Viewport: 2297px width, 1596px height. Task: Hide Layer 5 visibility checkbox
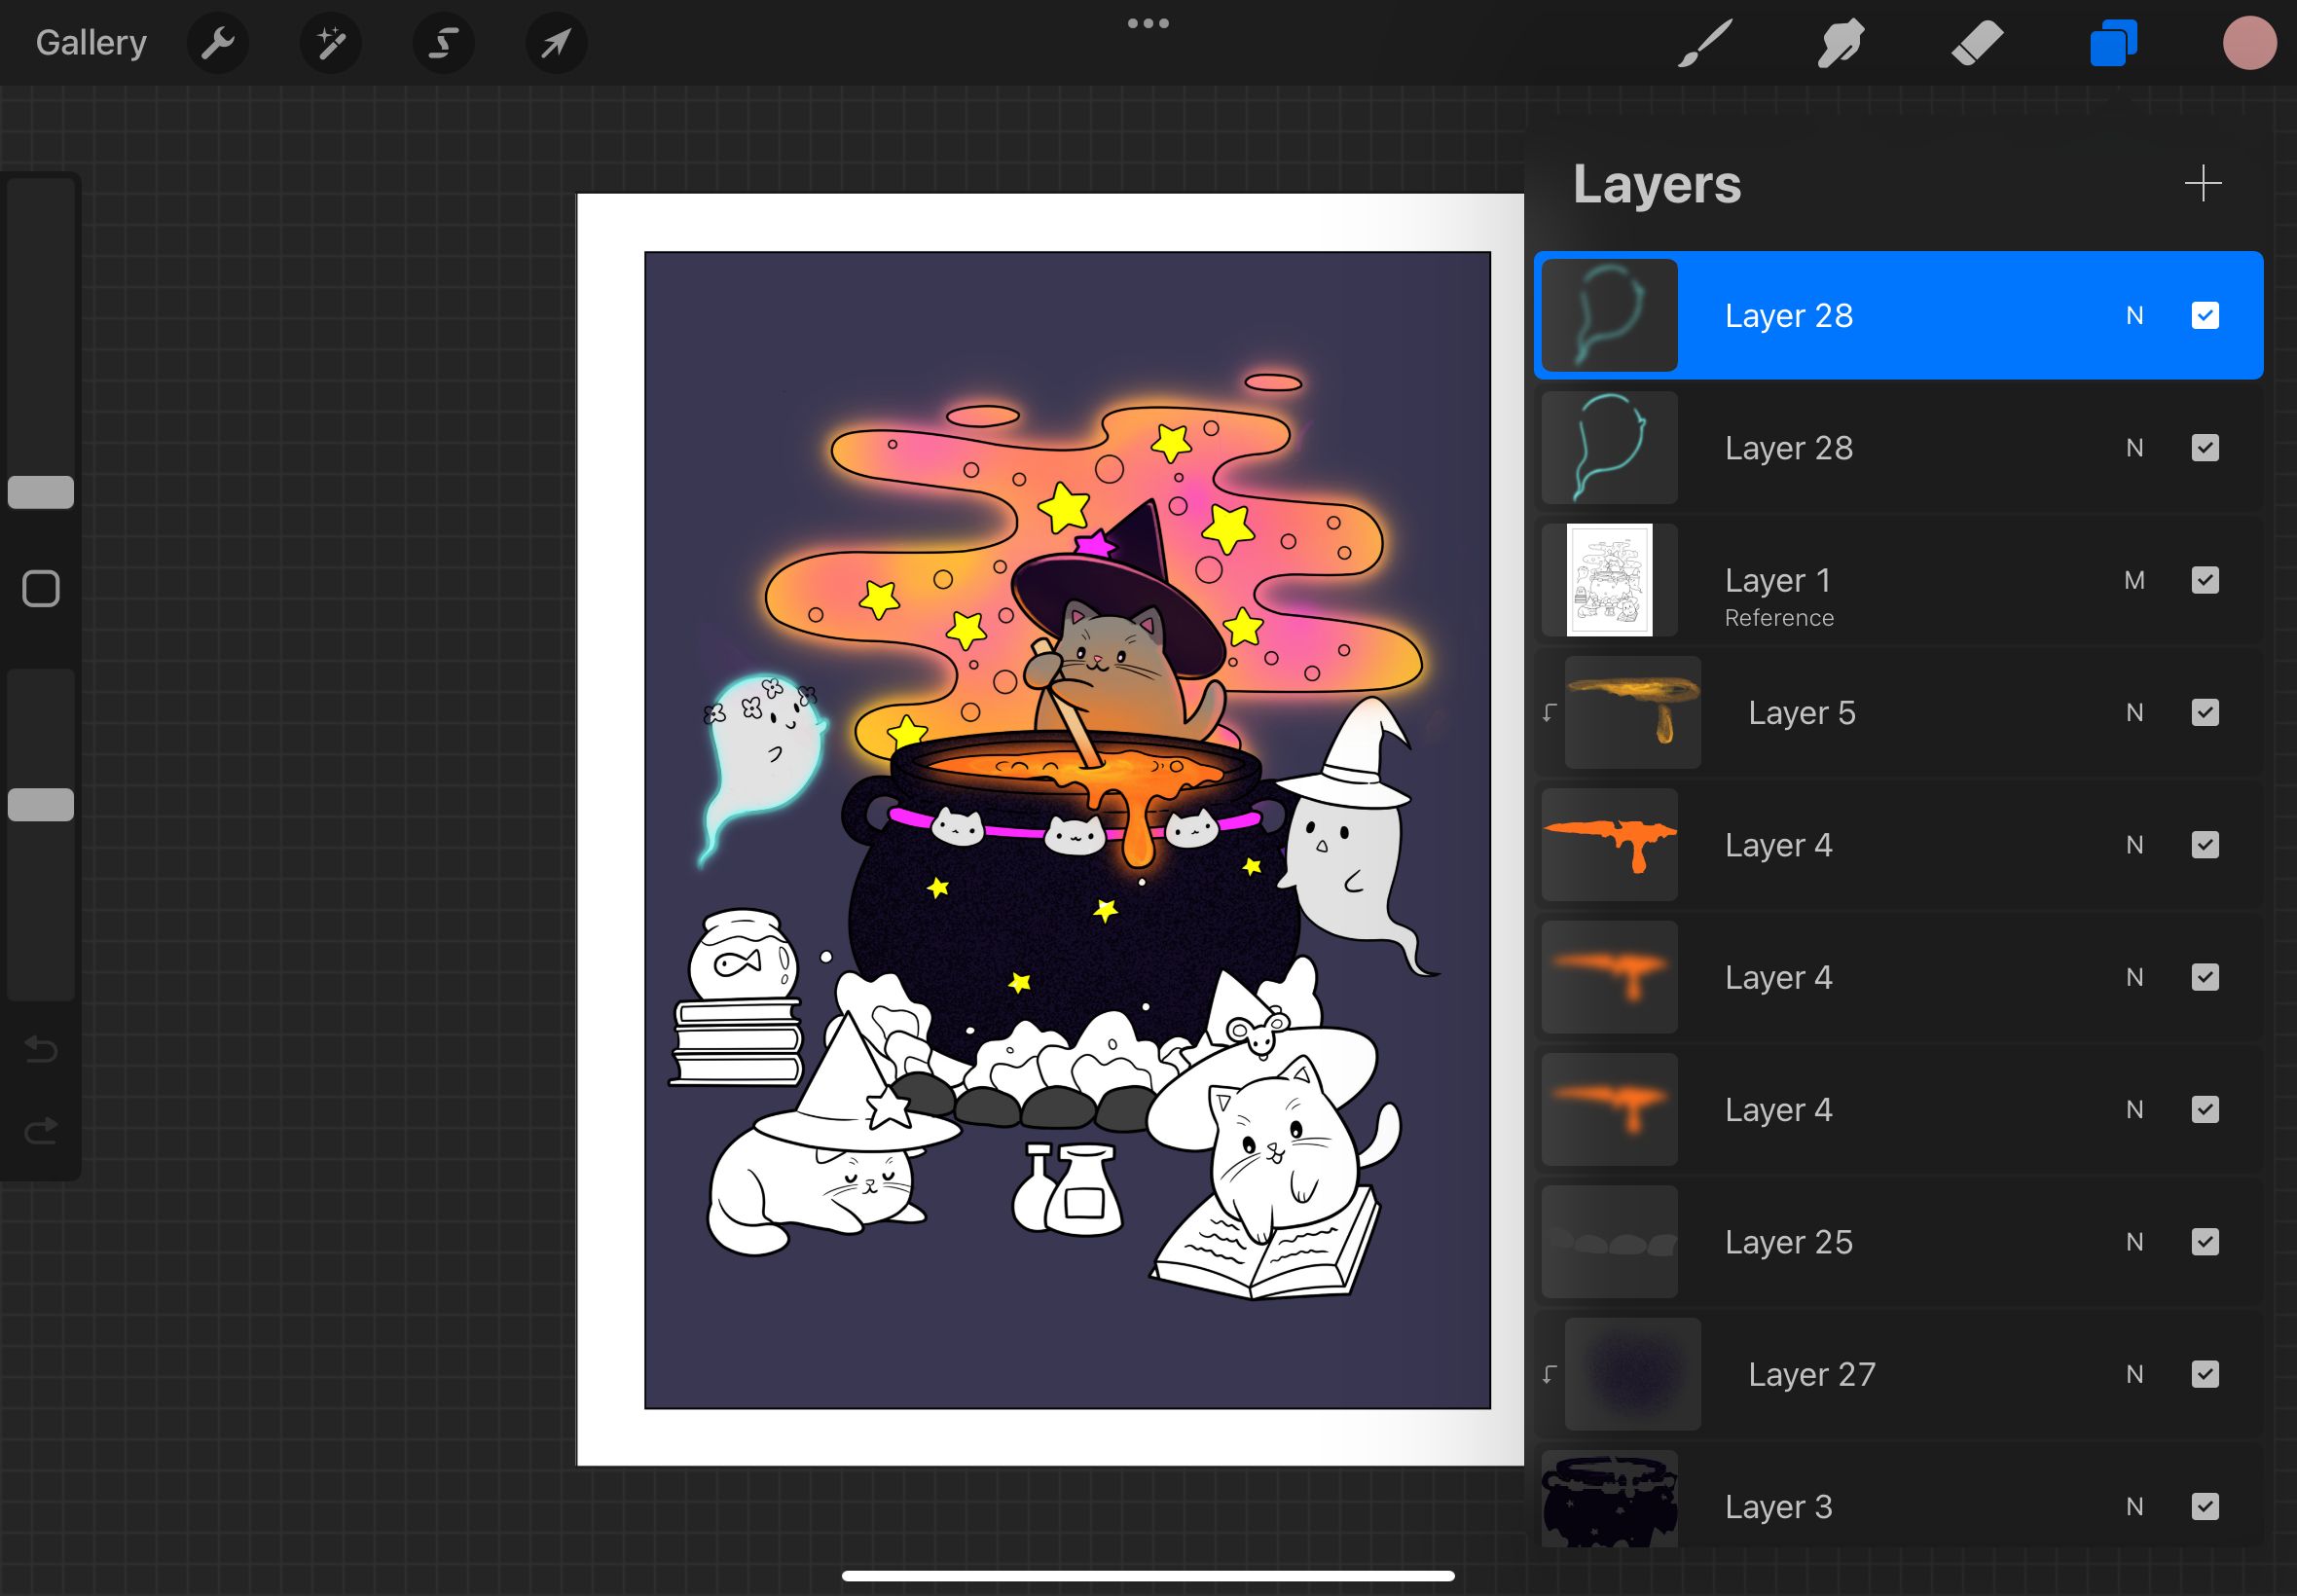point(2204,712)
